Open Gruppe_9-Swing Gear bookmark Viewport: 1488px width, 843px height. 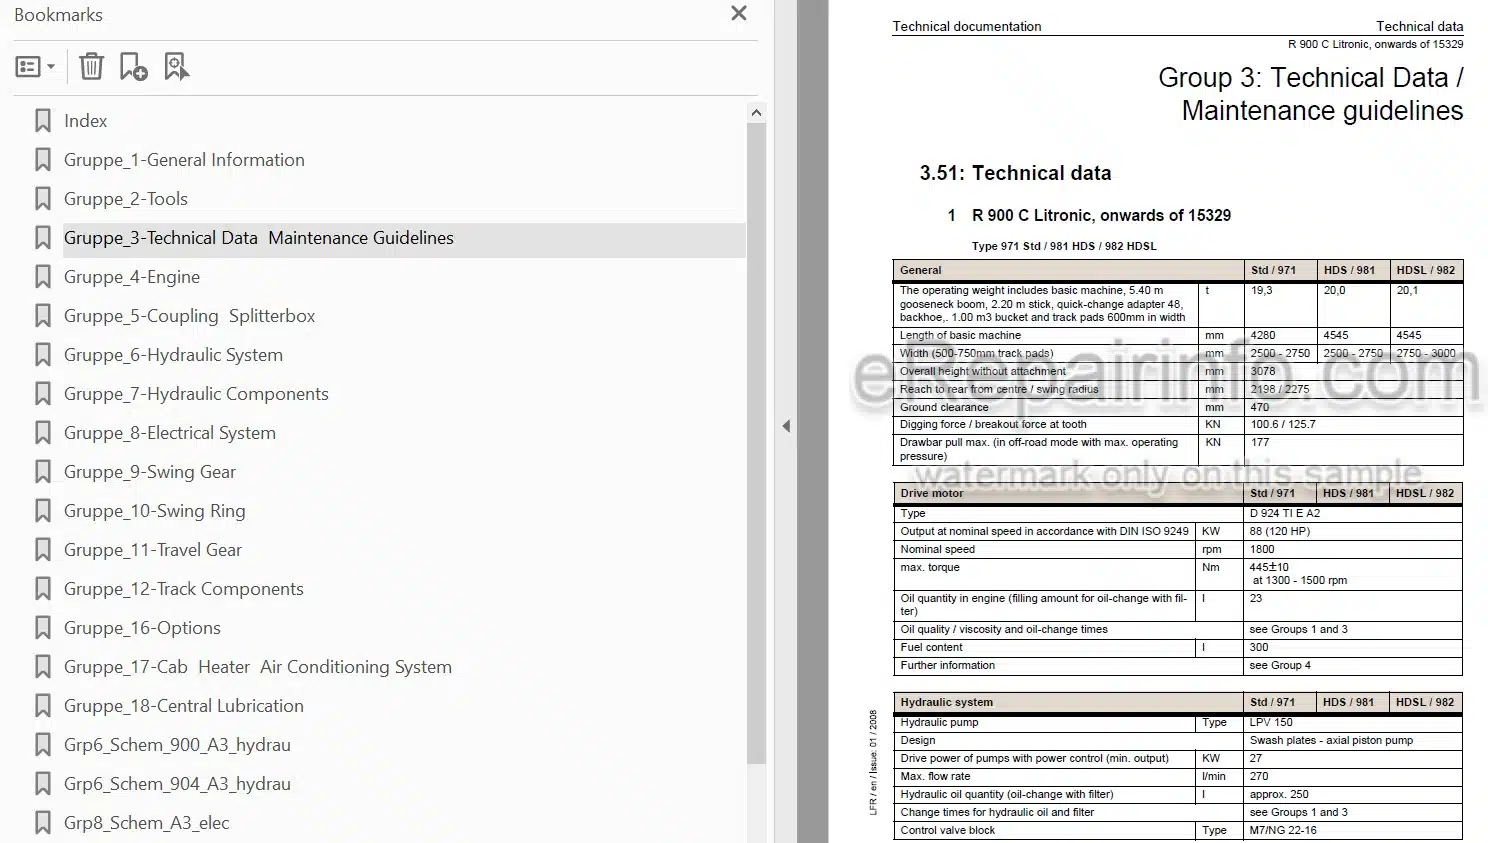(x=150, y=472)
